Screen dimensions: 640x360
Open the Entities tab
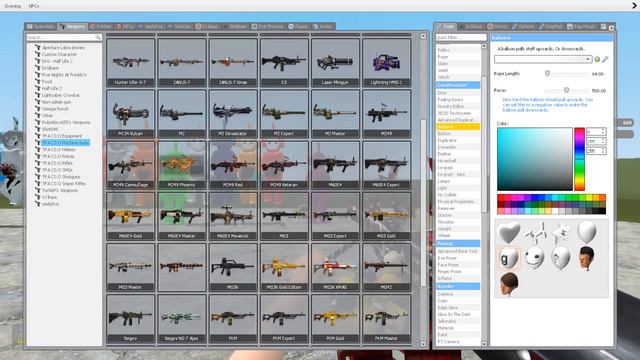[x=100, y=27]
